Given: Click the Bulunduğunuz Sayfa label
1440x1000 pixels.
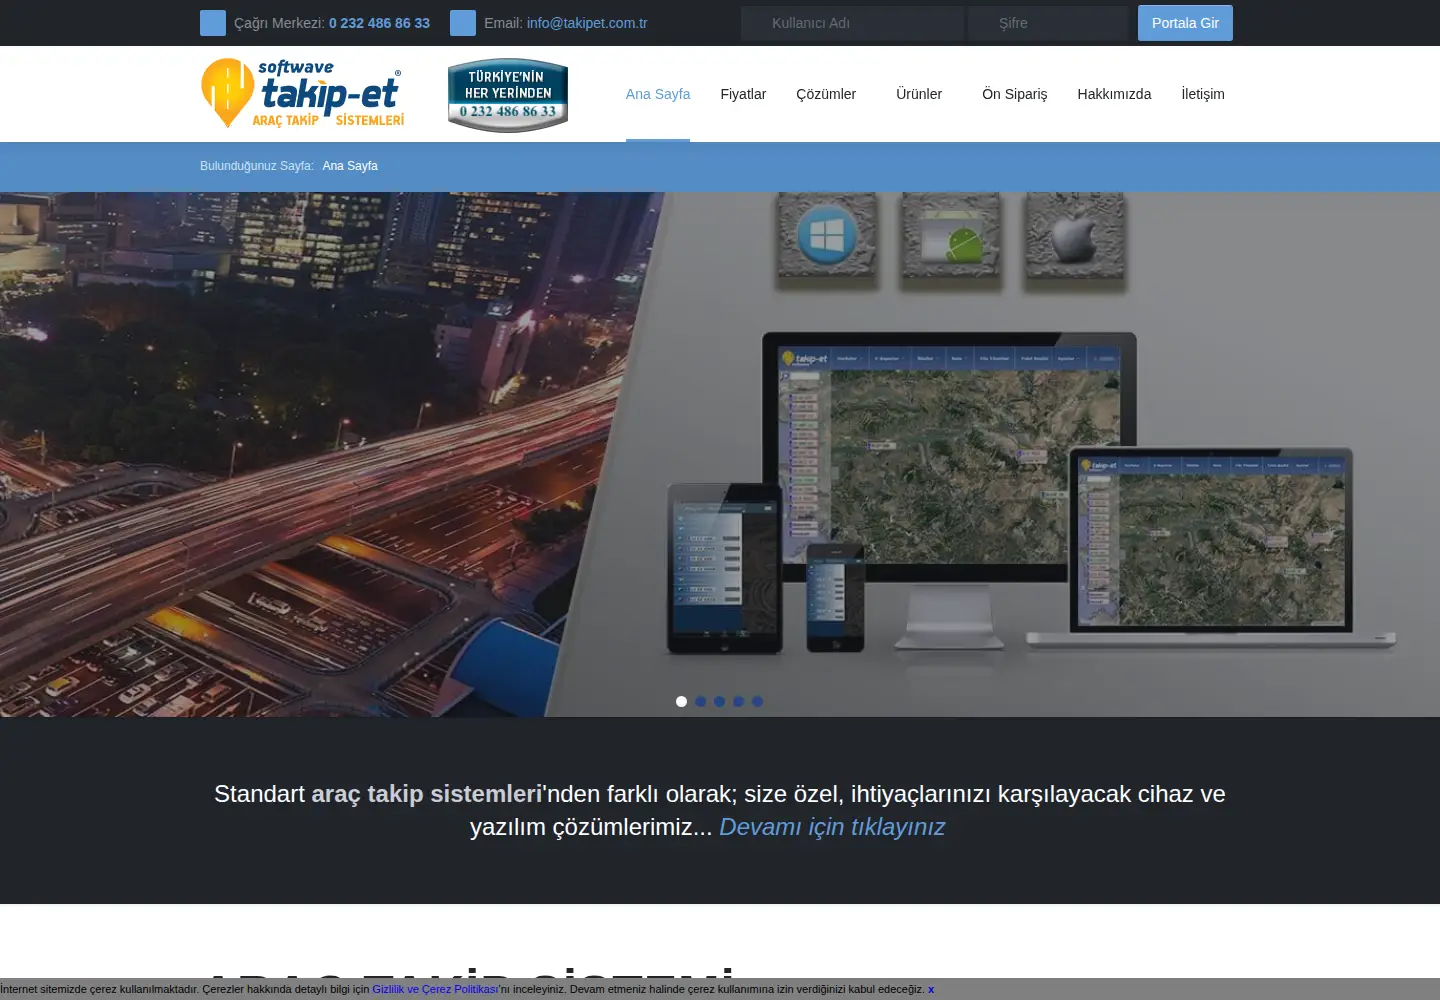Looking at the screenshot, I should pos(257,166).
